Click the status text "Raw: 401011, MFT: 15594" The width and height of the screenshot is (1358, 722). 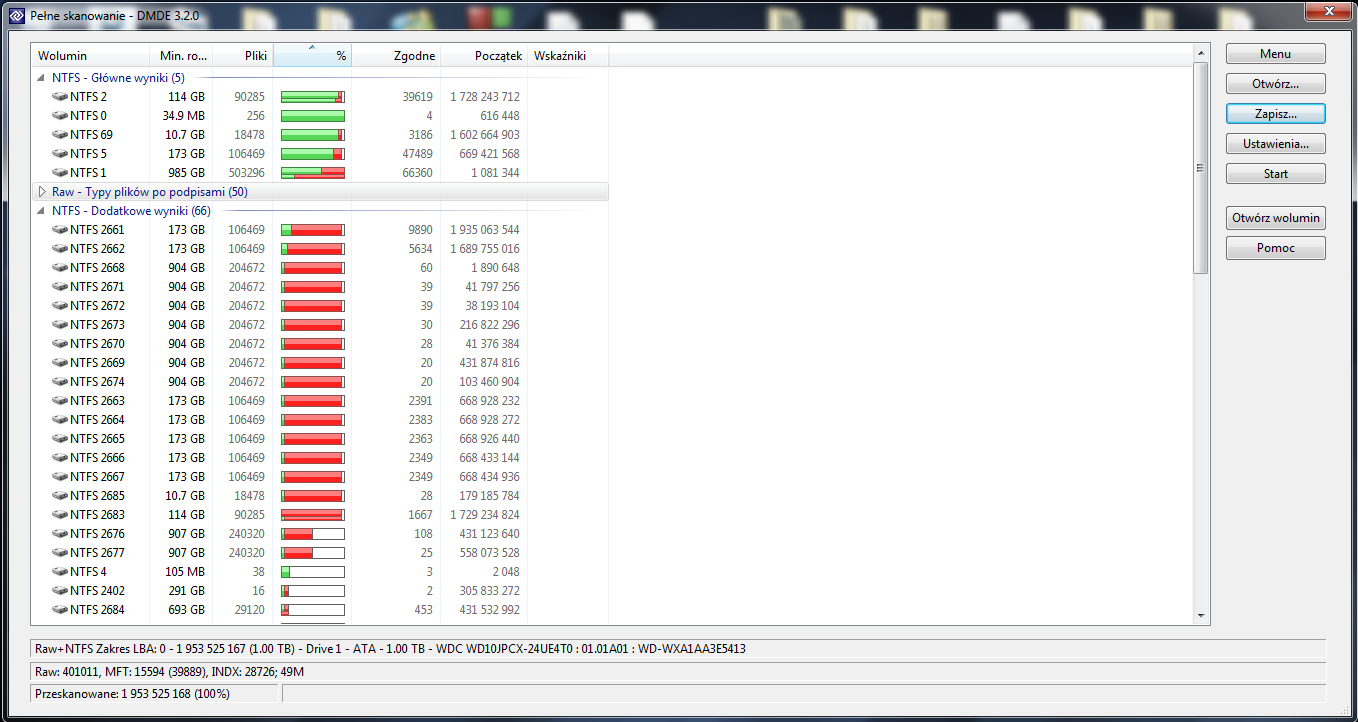679,671
